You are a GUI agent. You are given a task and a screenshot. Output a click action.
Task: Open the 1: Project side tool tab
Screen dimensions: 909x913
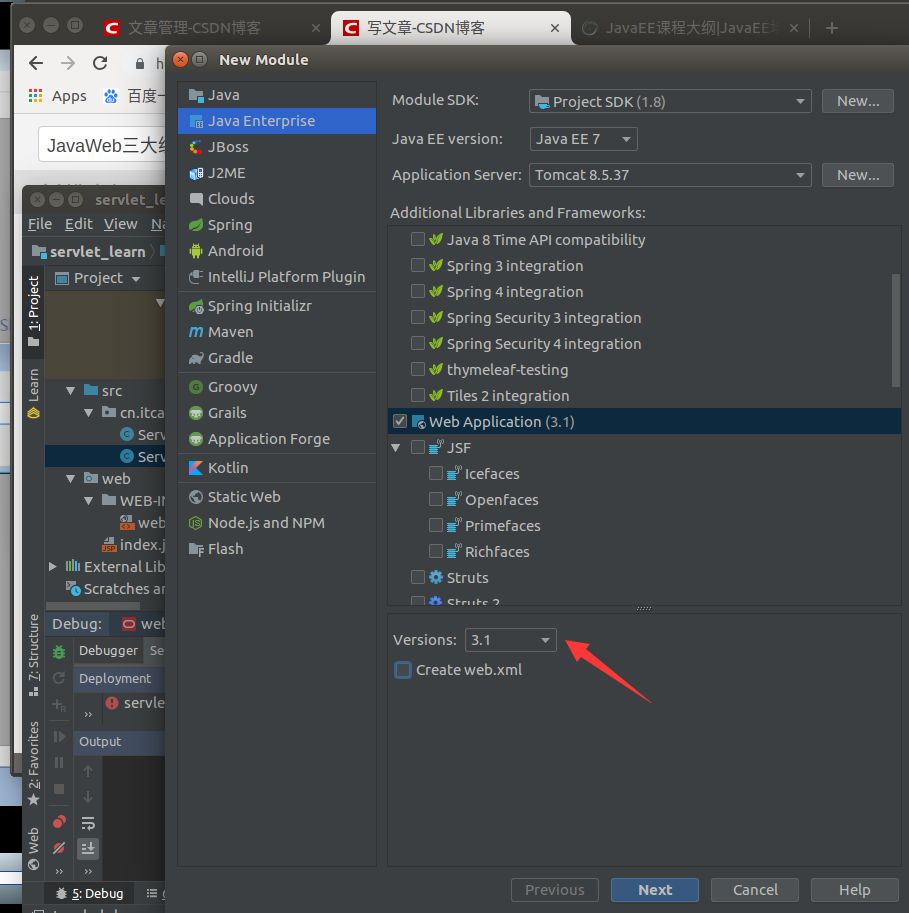pyautogui.click(x=34, y=310)
